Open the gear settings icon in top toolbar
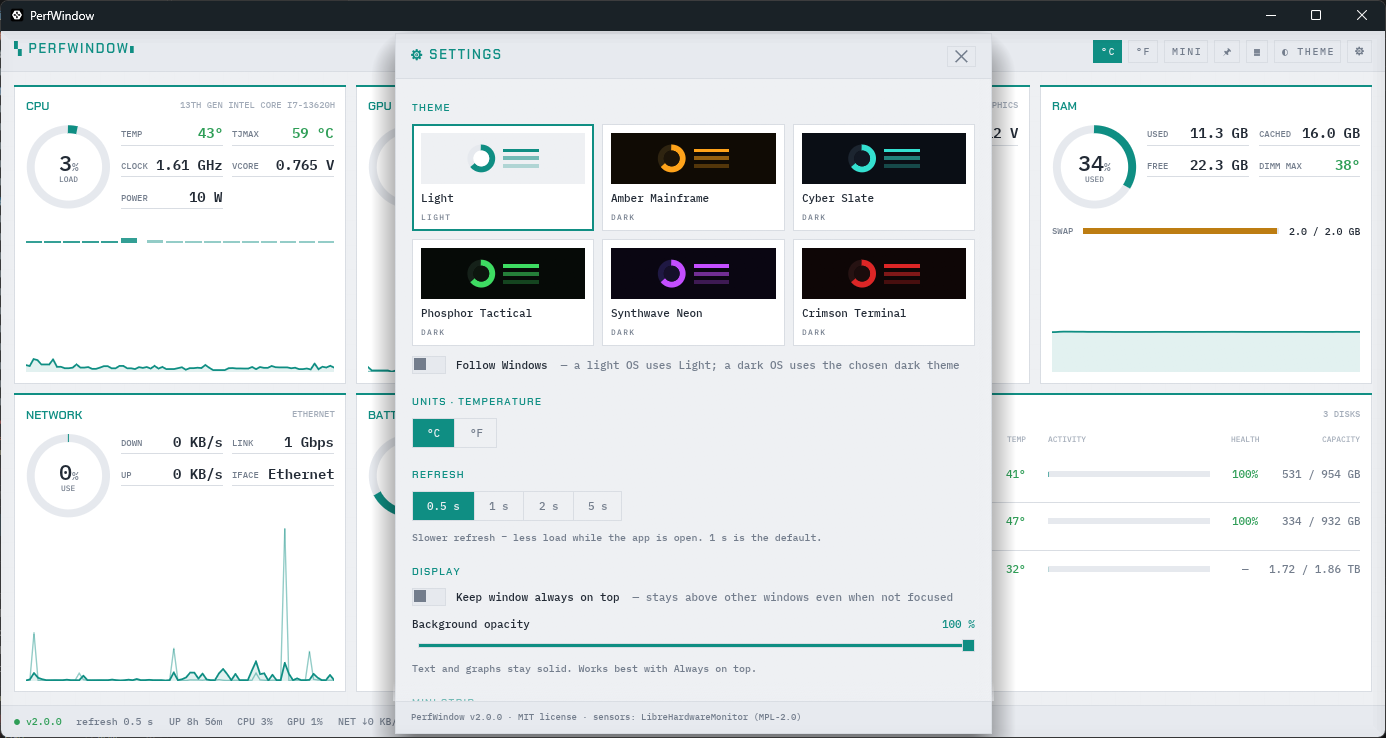 (x=1358, y=52)
